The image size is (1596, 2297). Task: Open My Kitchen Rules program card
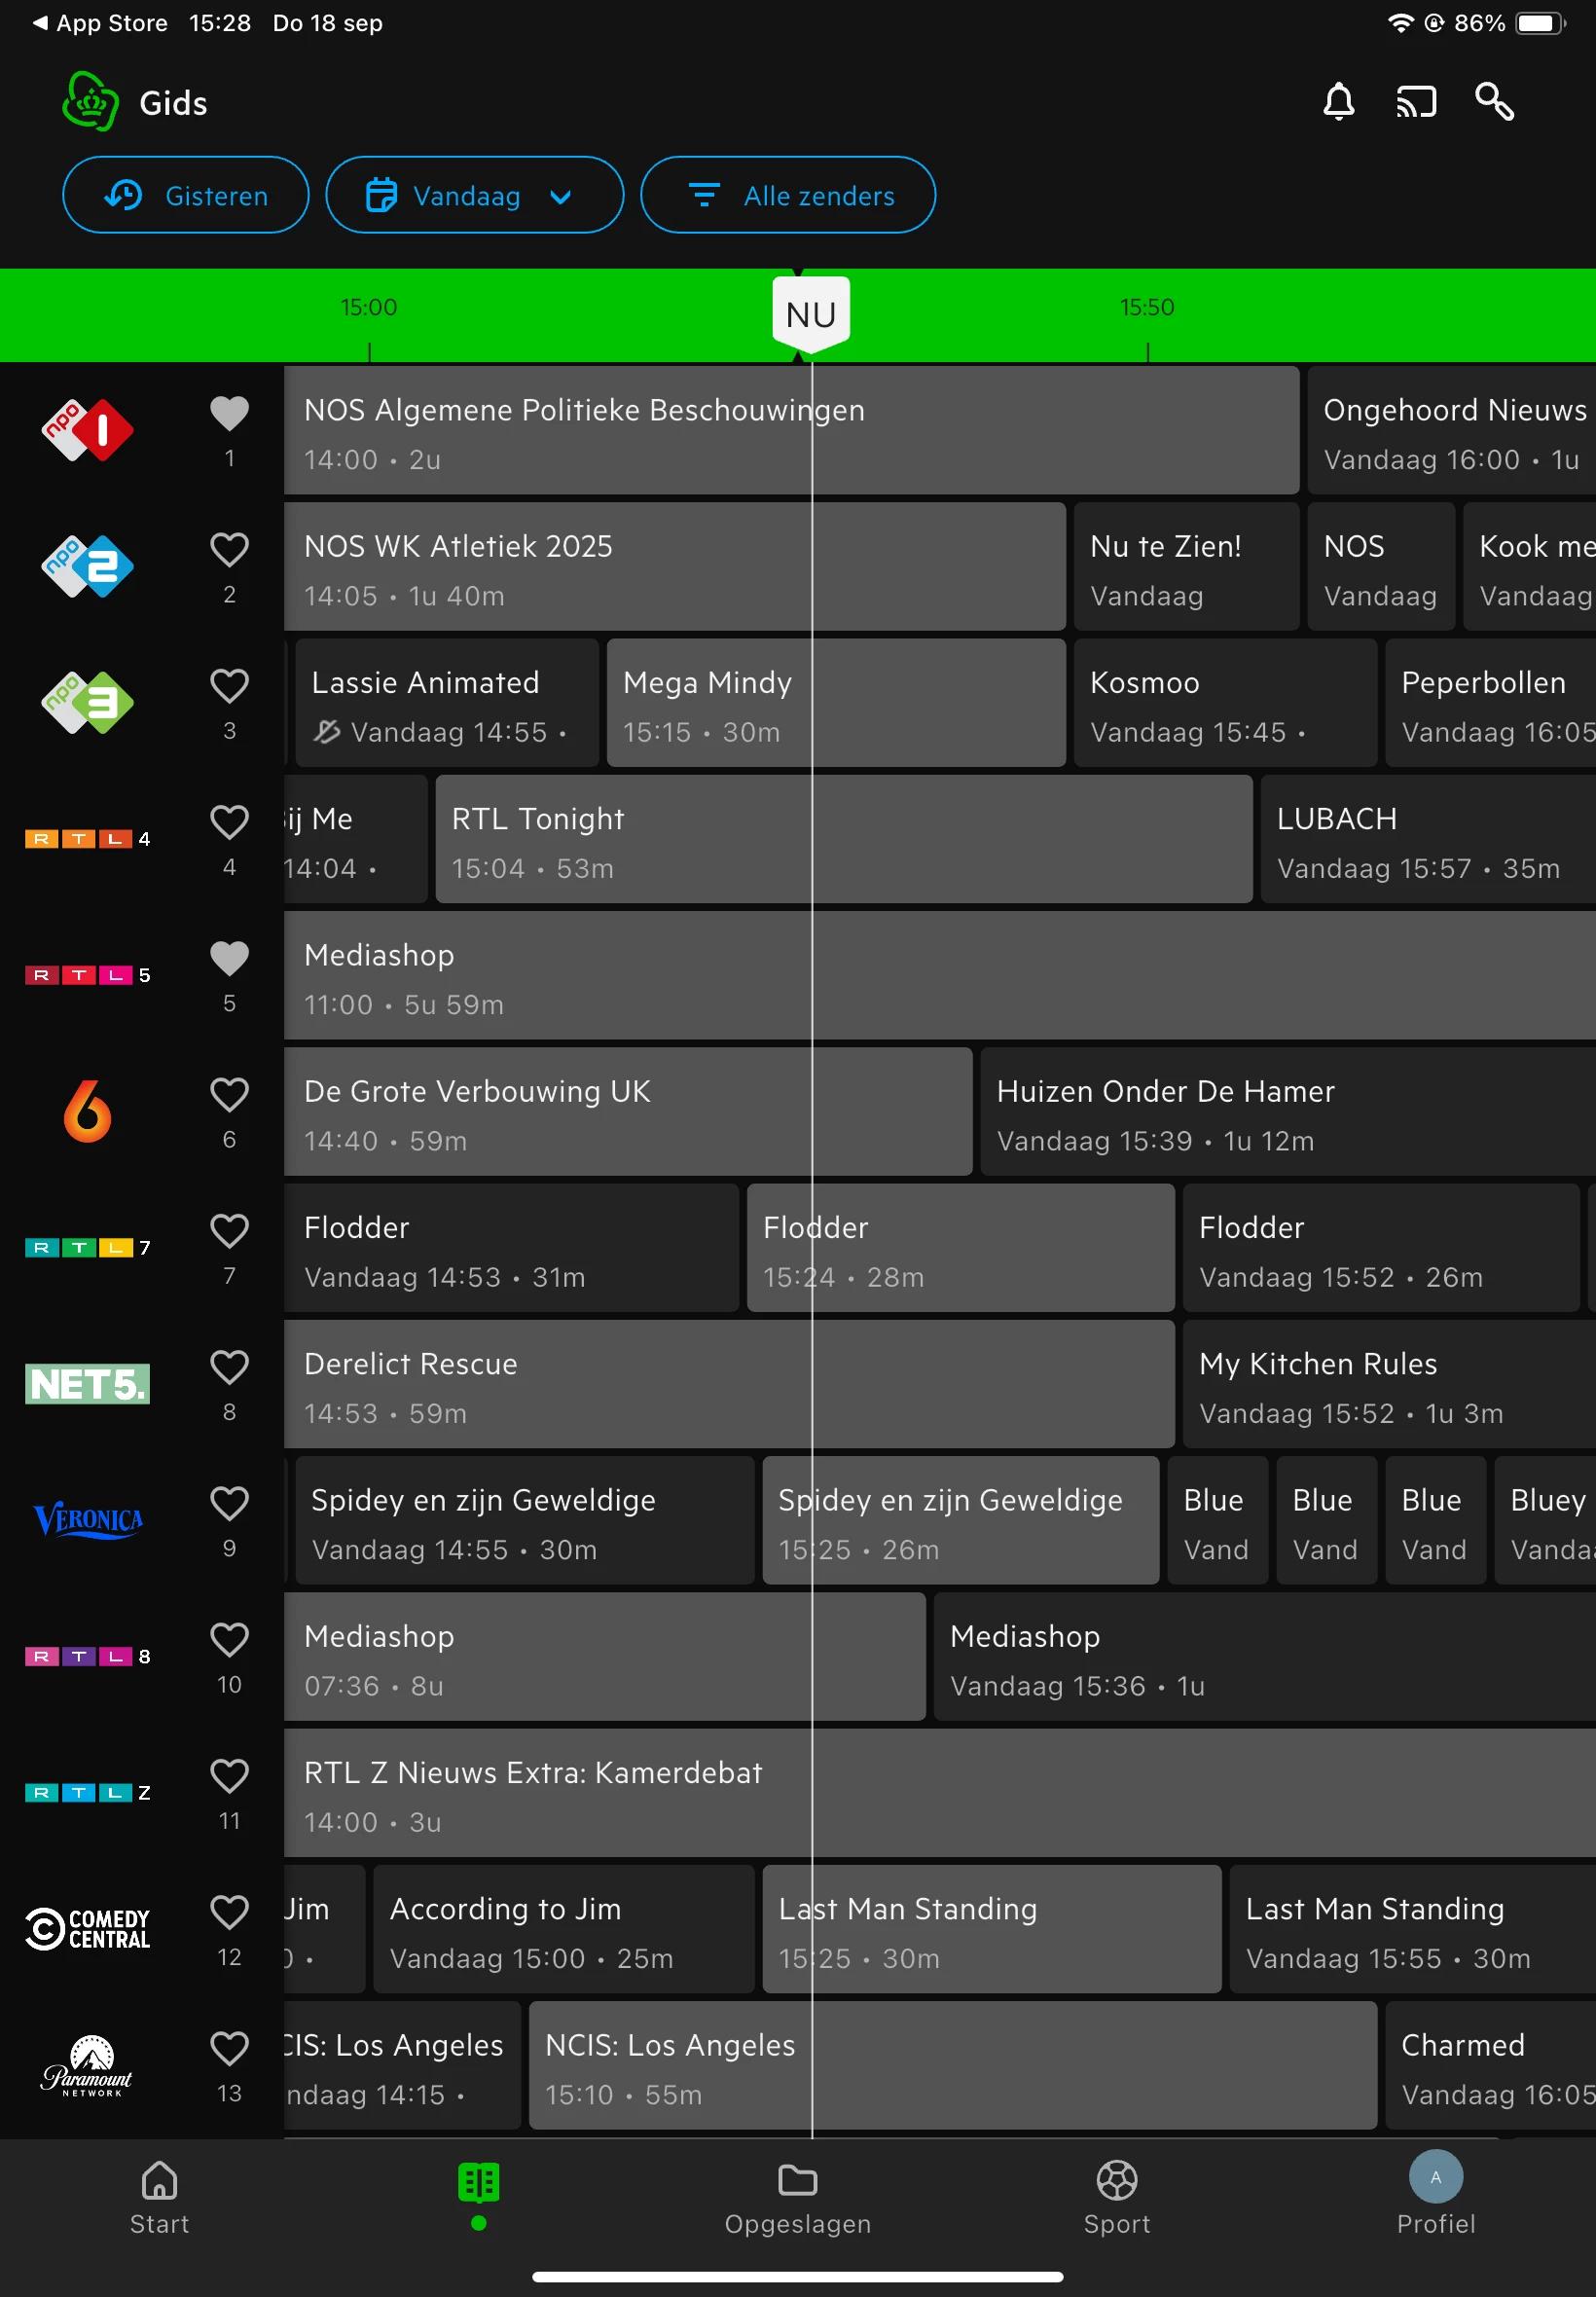pyautogui.click(x=1389, y=1384)
